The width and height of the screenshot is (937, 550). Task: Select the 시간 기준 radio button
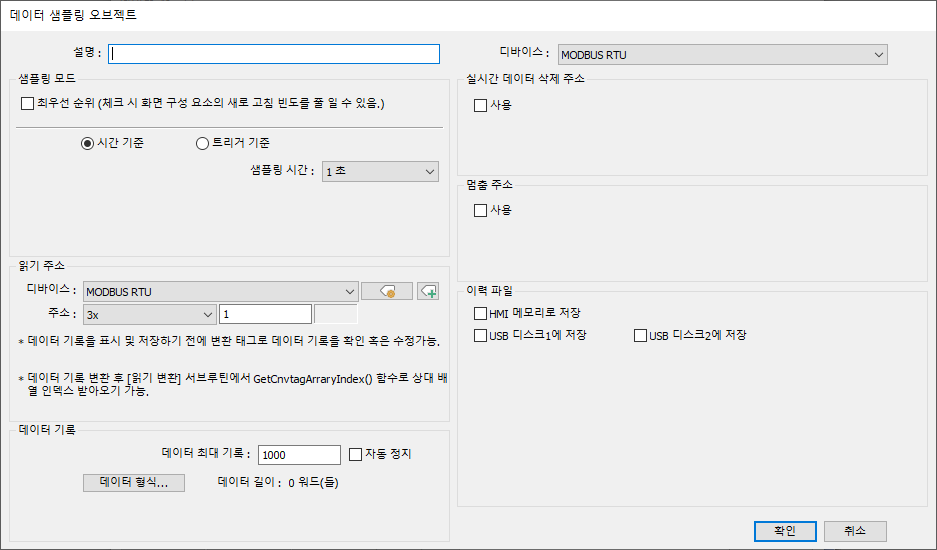tap(87, 143)
